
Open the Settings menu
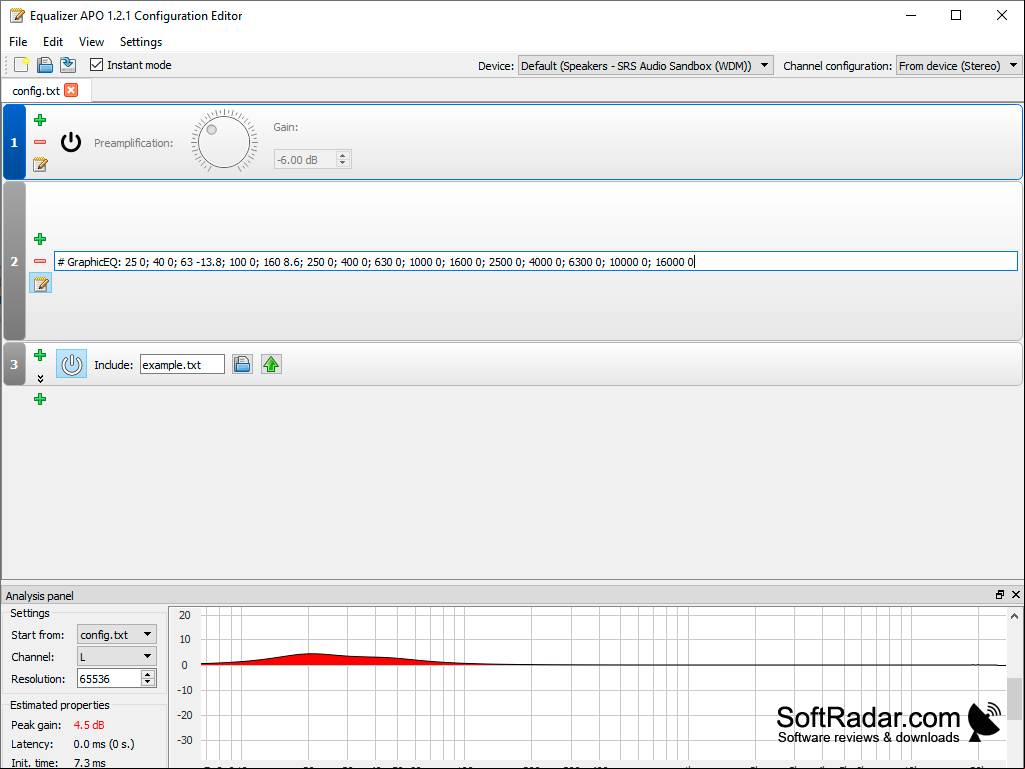(141, 42)
